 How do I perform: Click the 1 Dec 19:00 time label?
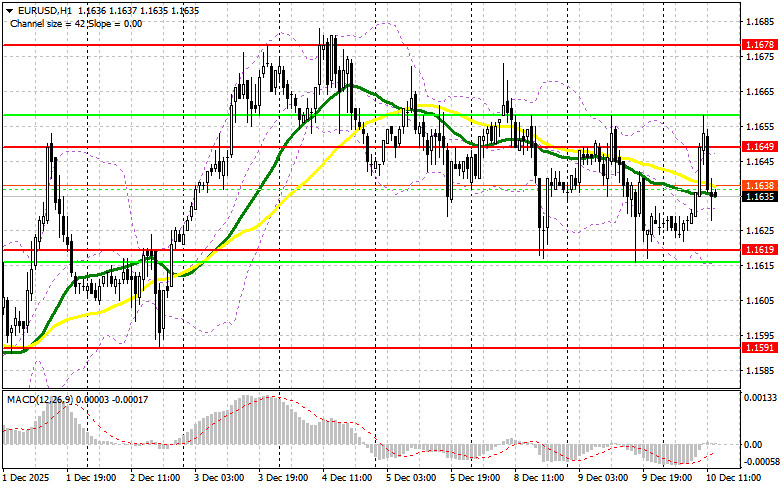pyautogui.click(x=91, y=478)
